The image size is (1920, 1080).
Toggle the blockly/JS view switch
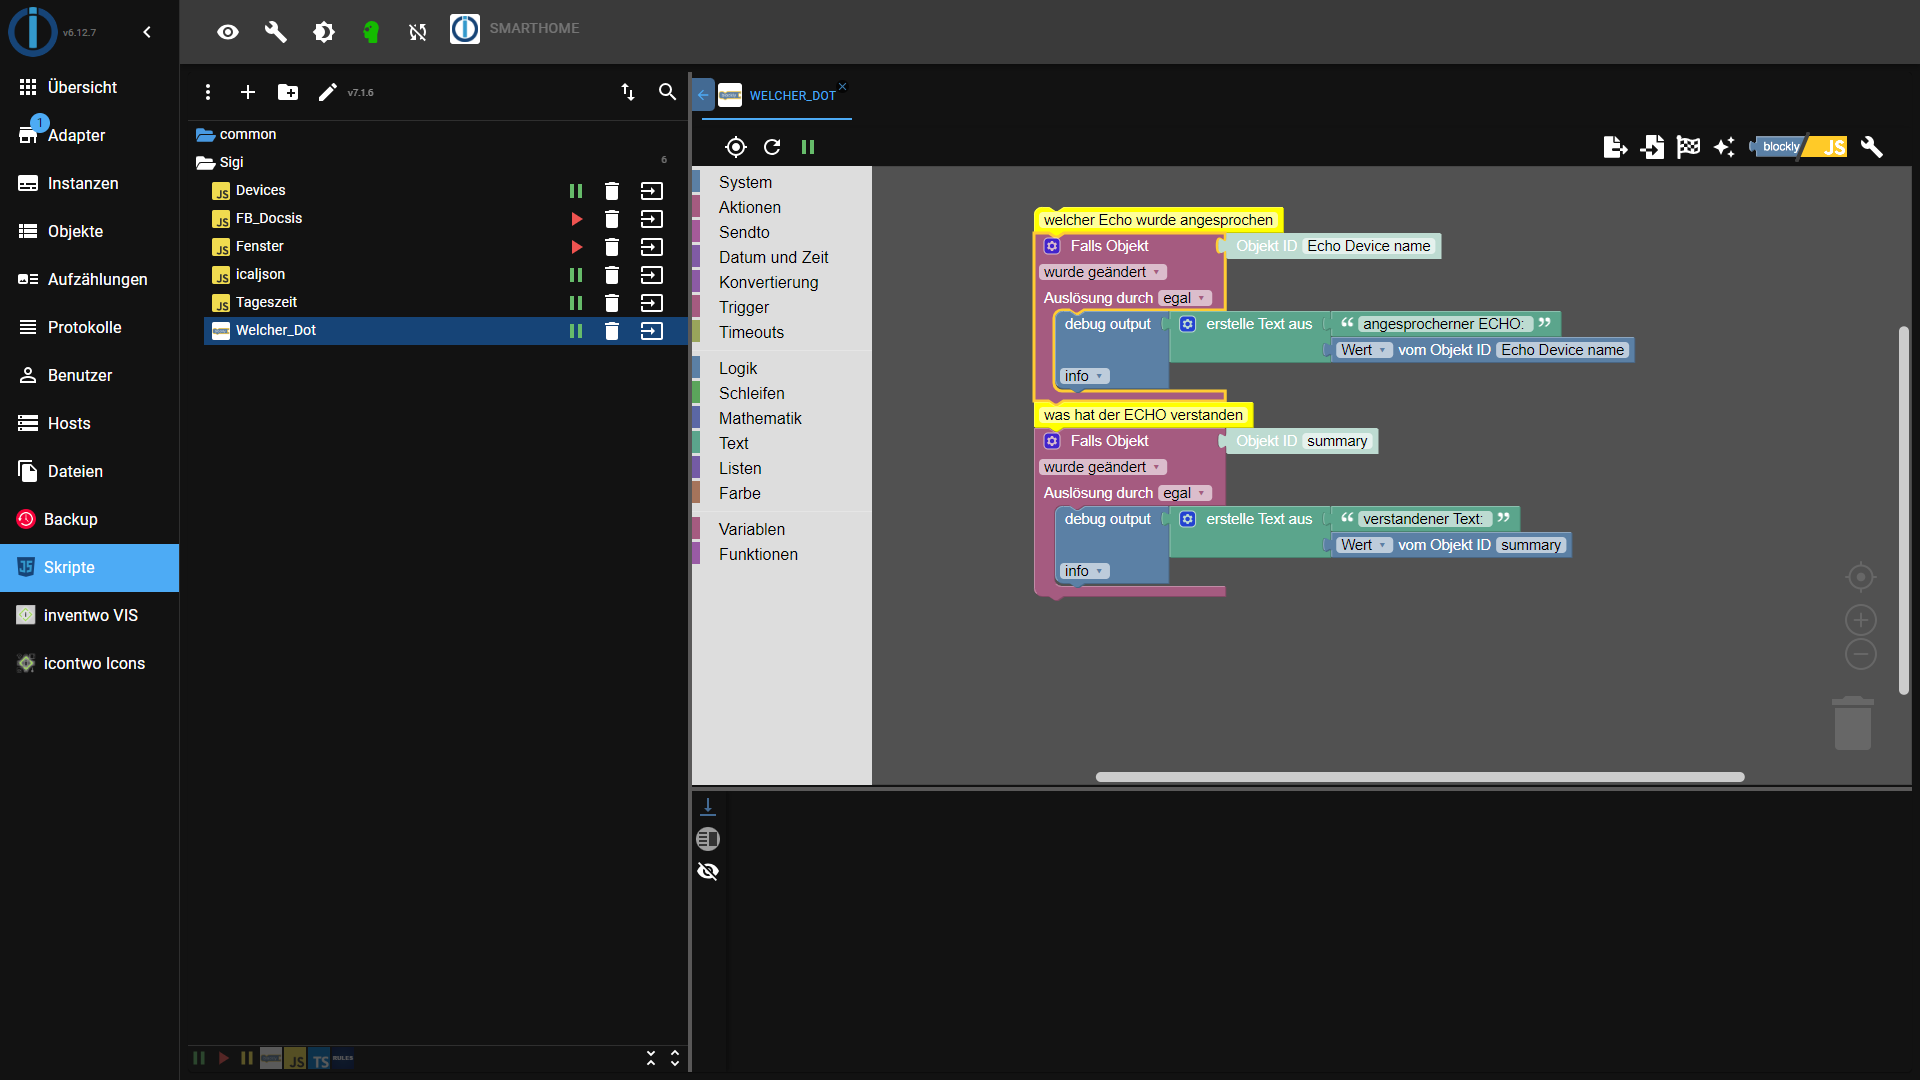(1800, 147)
